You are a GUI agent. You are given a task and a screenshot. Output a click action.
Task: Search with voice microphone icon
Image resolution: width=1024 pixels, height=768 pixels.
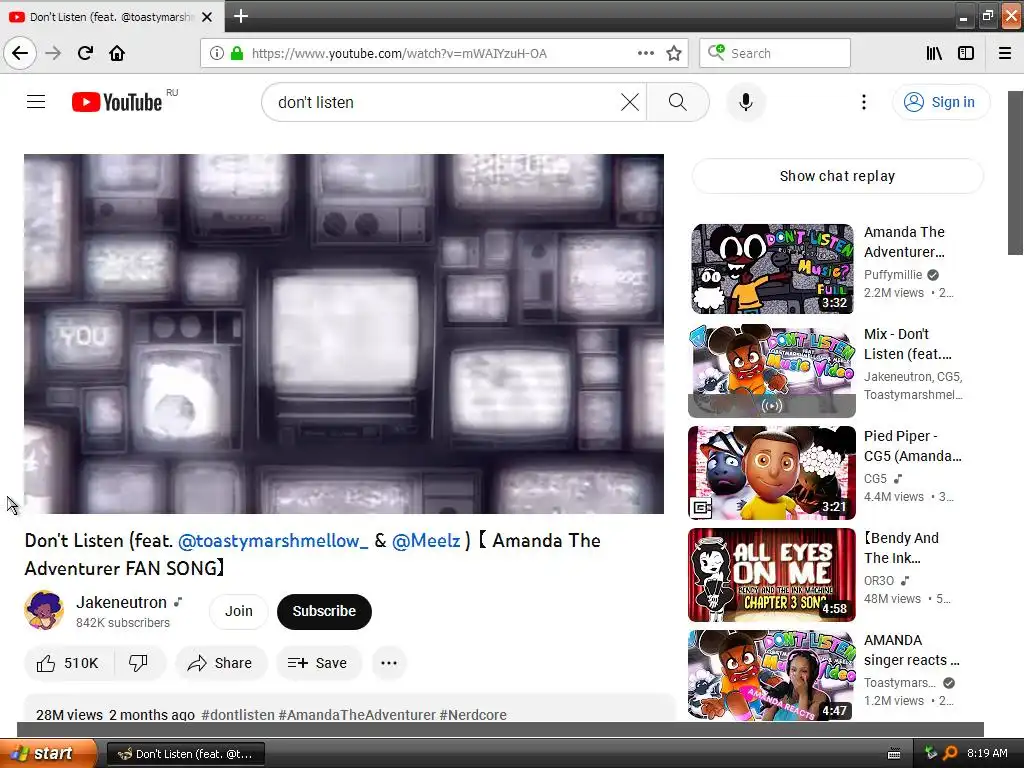click(x=746, y=102)
